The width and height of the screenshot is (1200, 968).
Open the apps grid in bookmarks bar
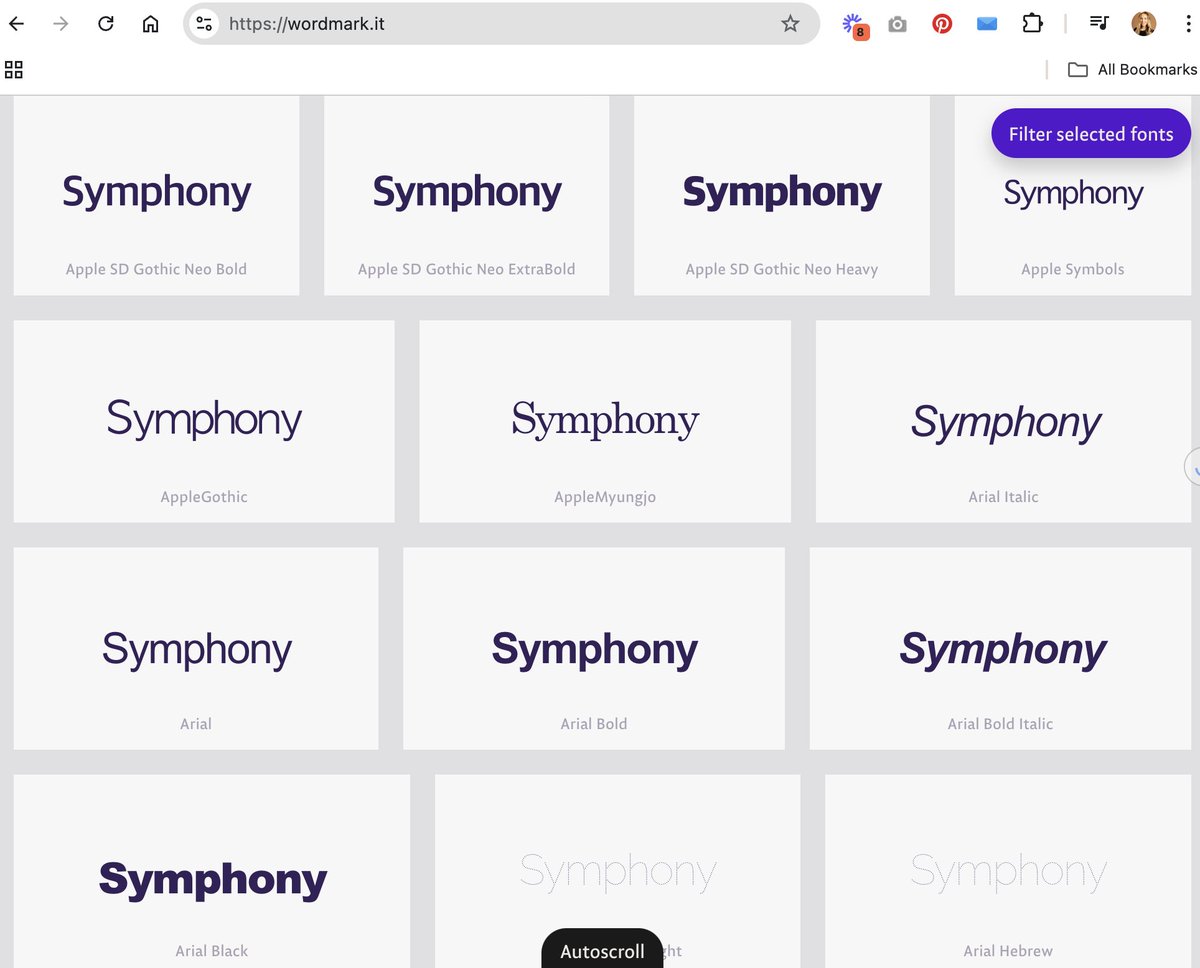pos(14,69)
